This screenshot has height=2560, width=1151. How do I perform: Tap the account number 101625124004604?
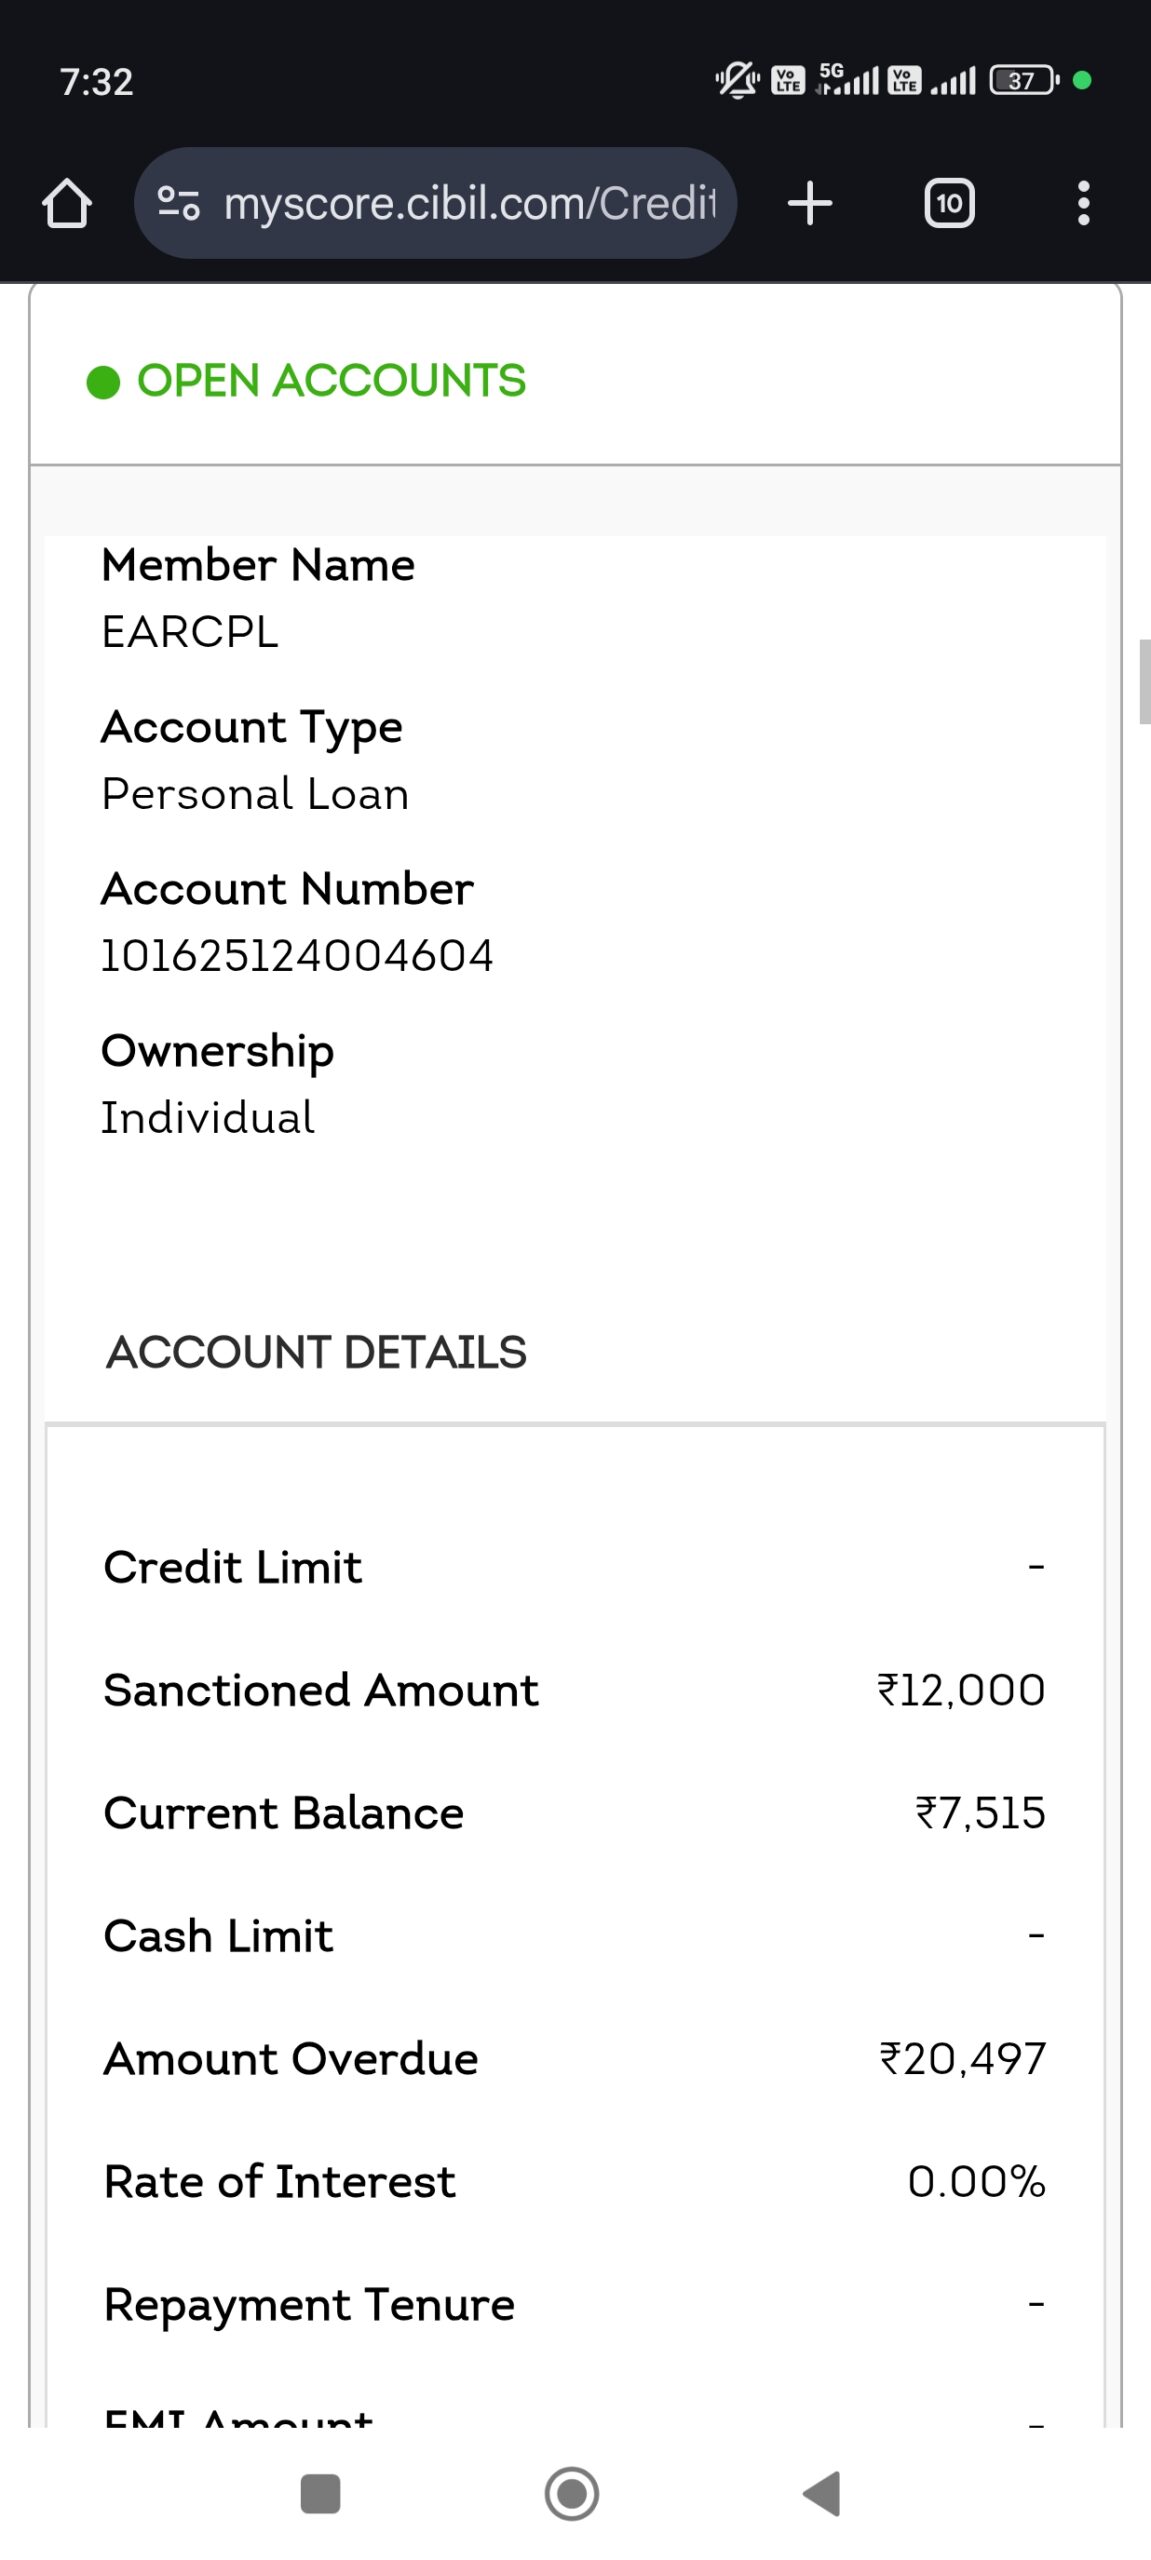point(297,956)
